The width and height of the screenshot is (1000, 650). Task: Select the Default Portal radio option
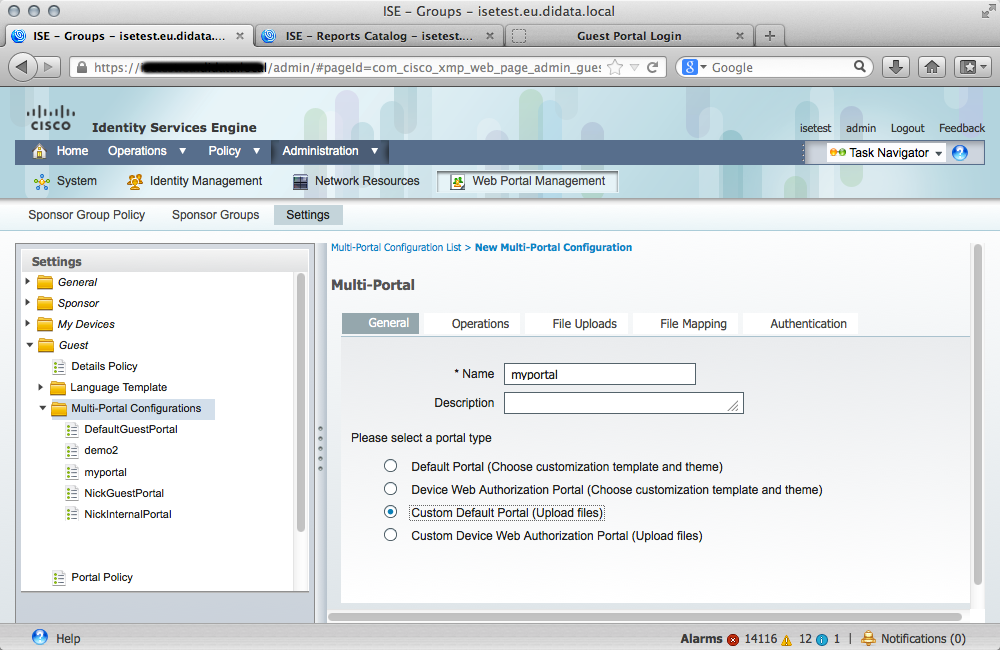click(x=390, y=466)
